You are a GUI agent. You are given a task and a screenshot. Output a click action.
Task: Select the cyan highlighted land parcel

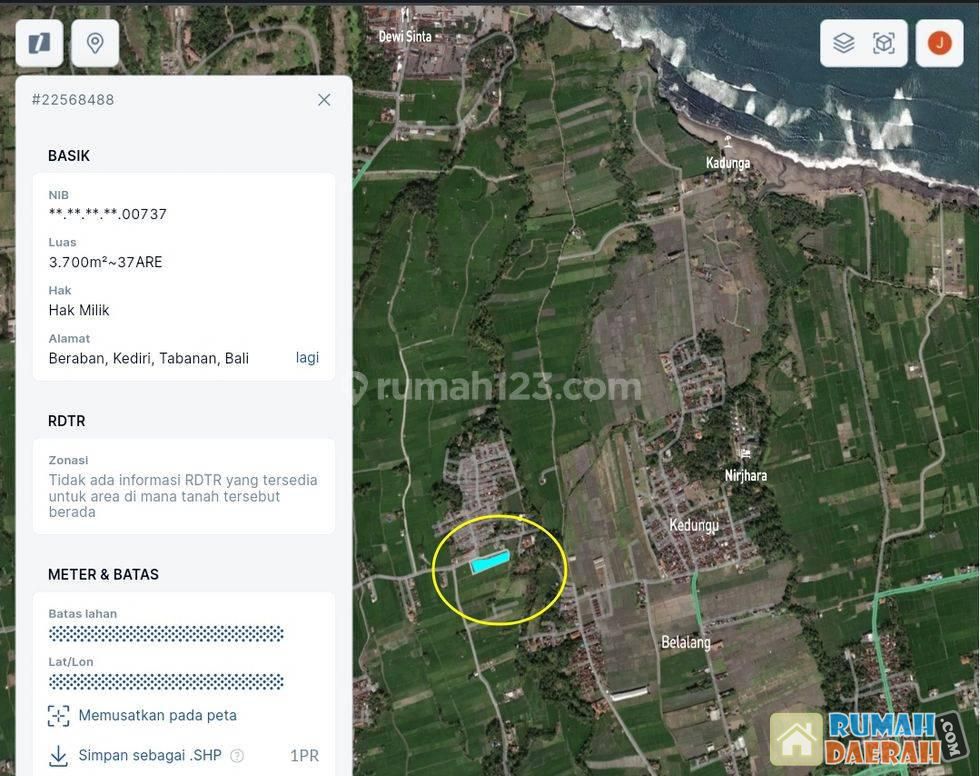point(490,562)
